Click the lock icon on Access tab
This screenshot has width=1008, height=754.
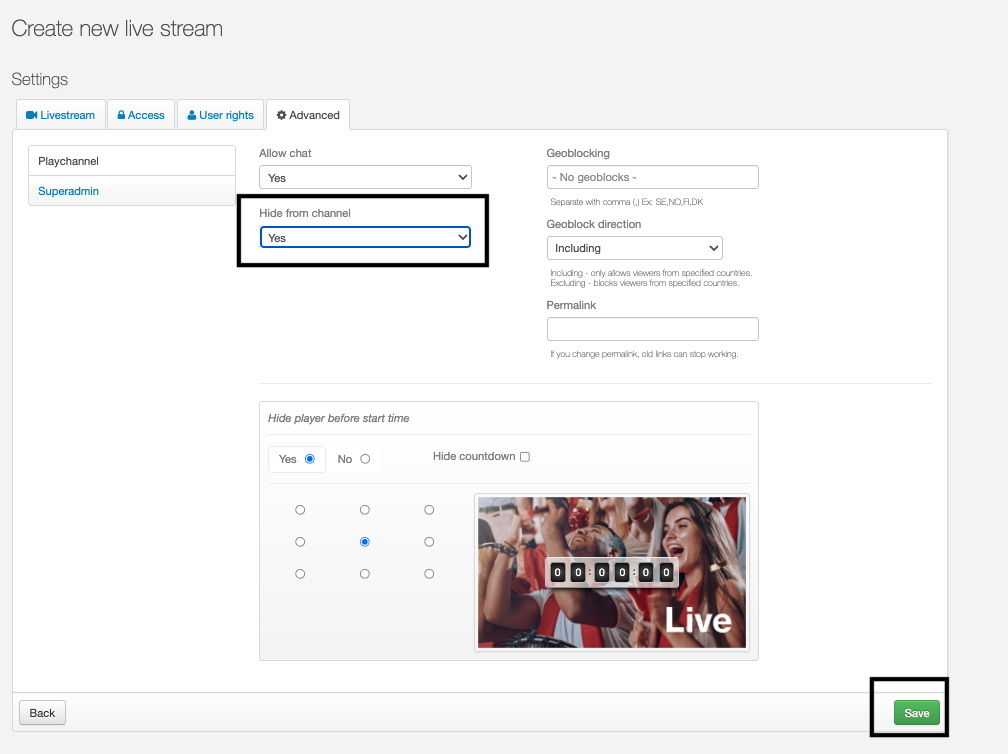[121, 115]
